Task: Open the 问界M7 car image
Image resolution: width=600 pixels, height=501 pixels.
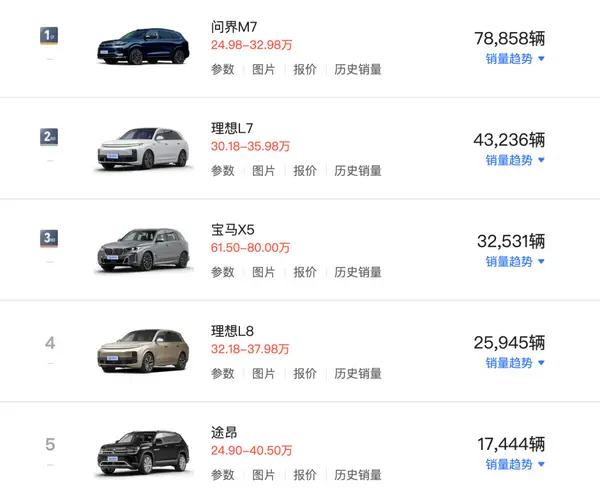Action: click(143, 46)
